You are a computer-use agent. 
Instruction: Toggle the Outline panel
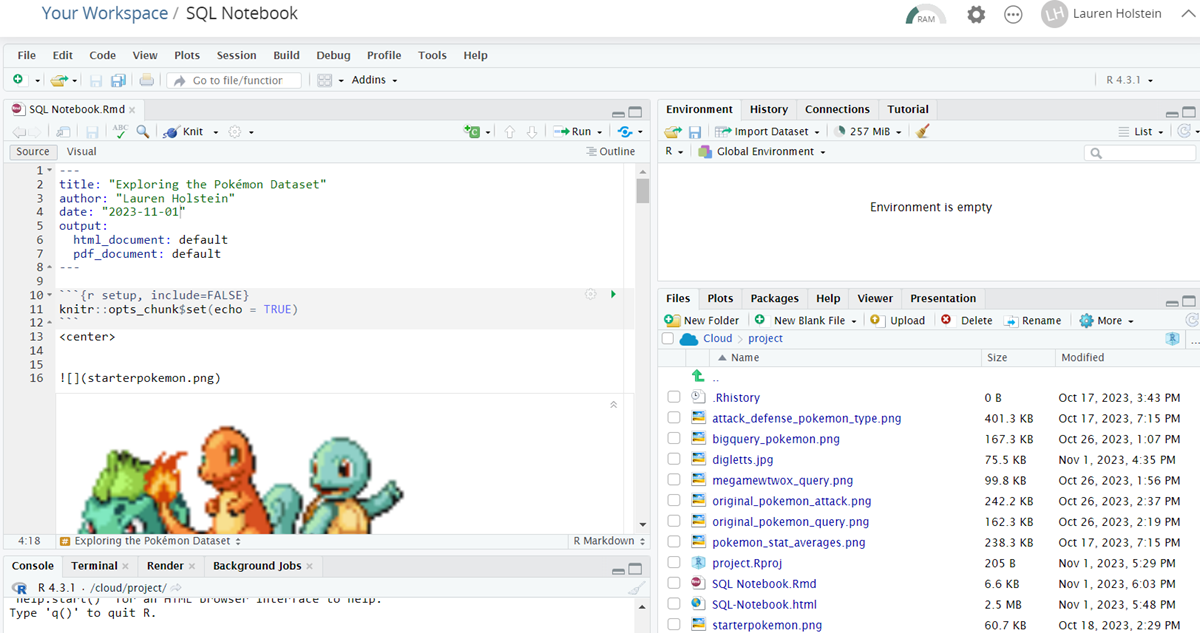tap(611, 152)
